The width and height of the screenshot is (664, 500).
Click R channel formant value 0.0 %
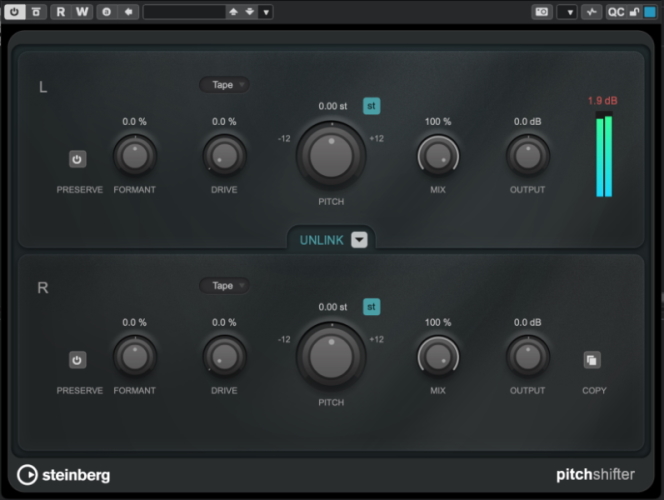click(134, 322)
